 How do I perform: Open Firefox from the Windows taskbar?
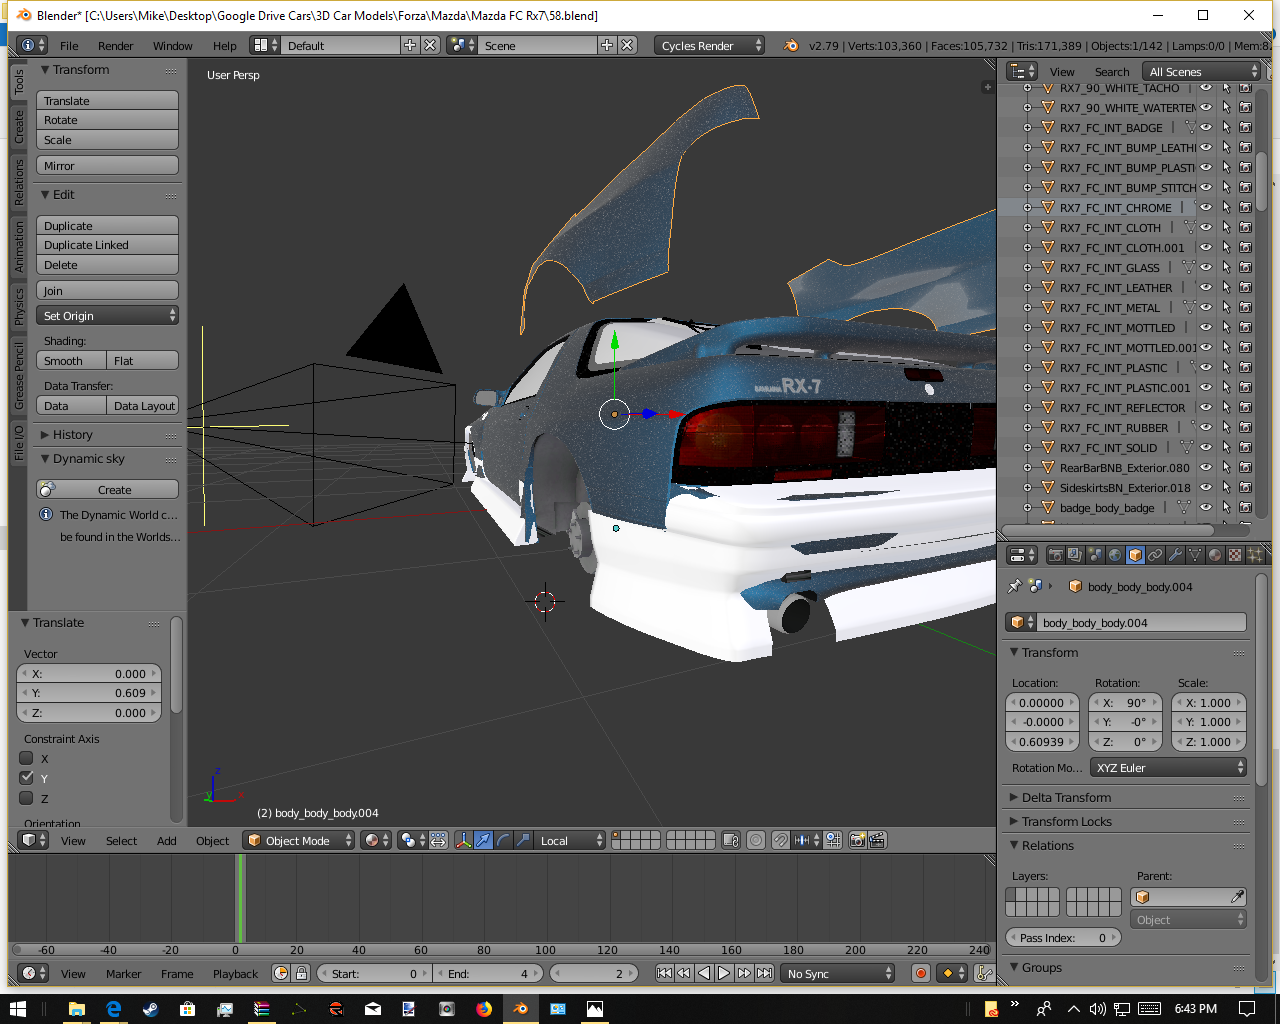(x=484, y=1009)
